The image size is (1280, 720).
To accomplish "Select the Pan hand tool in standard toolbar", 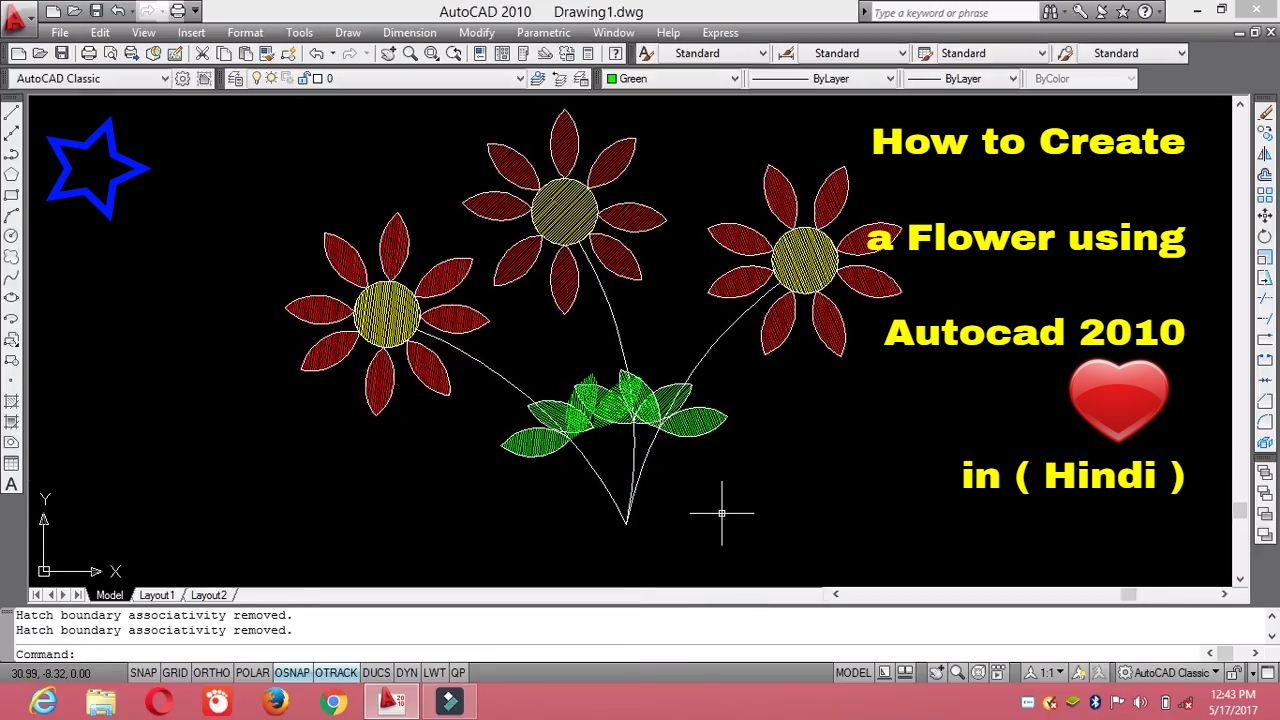I will click(388, 53).
